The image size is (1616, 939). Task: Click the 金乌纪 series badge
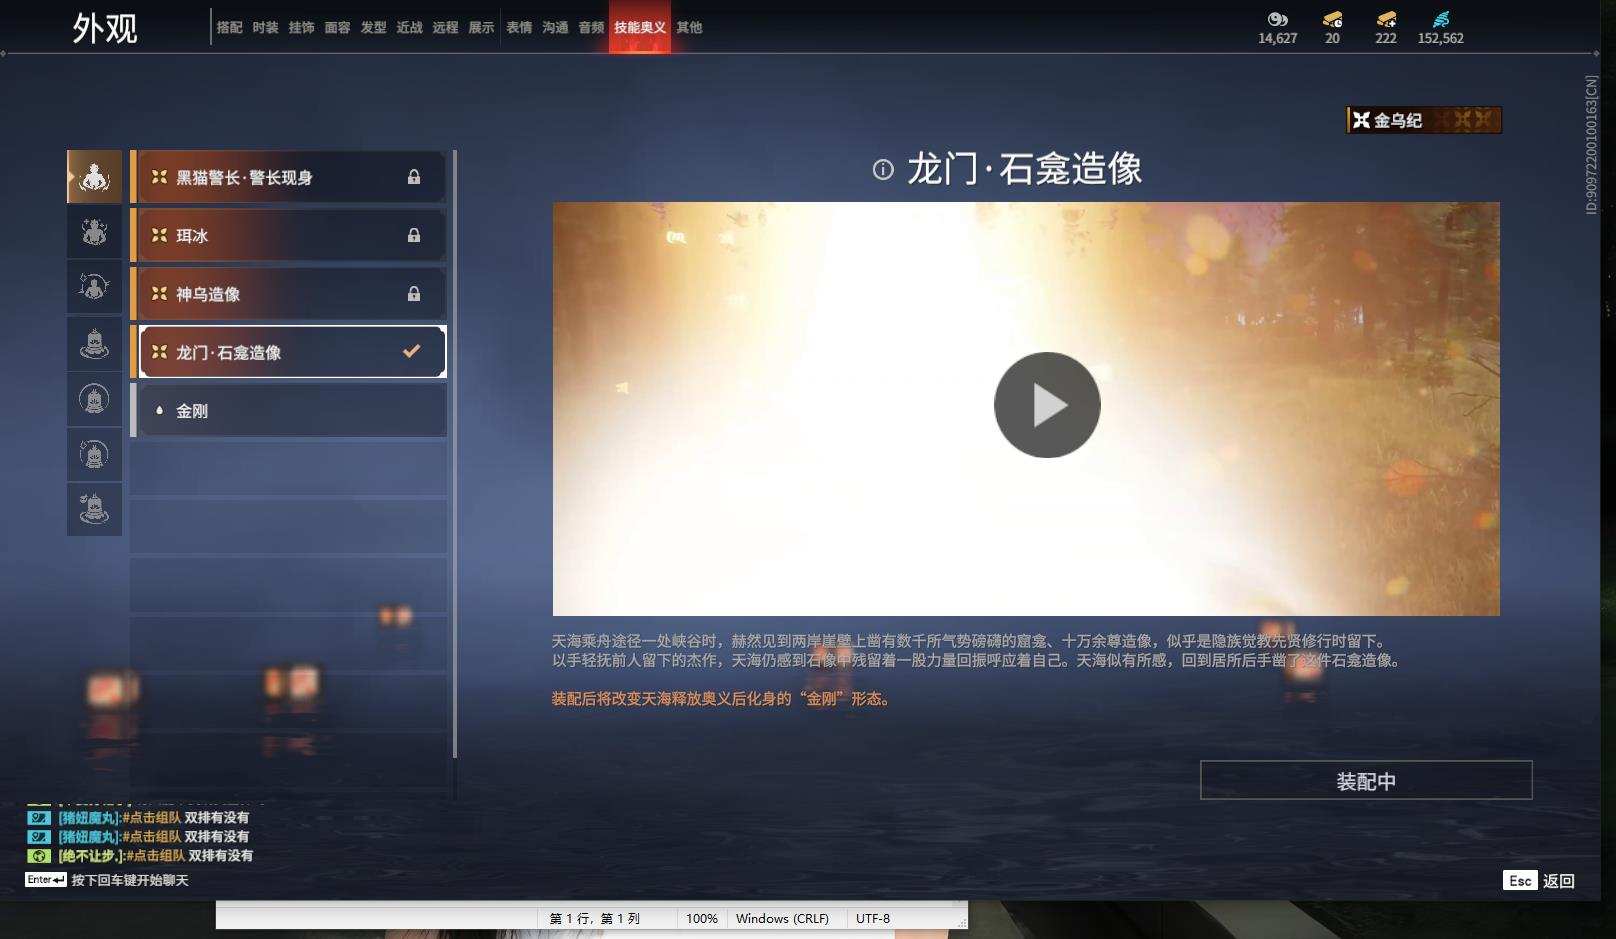(x=1424, y=120)
